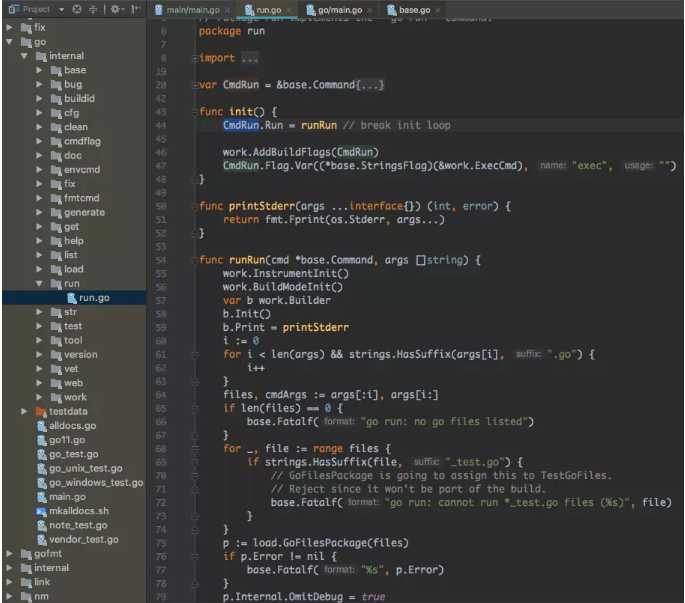The image size is (685, 603).
Task: Select the cmdflag folder icon
Action: coord(56,142)
